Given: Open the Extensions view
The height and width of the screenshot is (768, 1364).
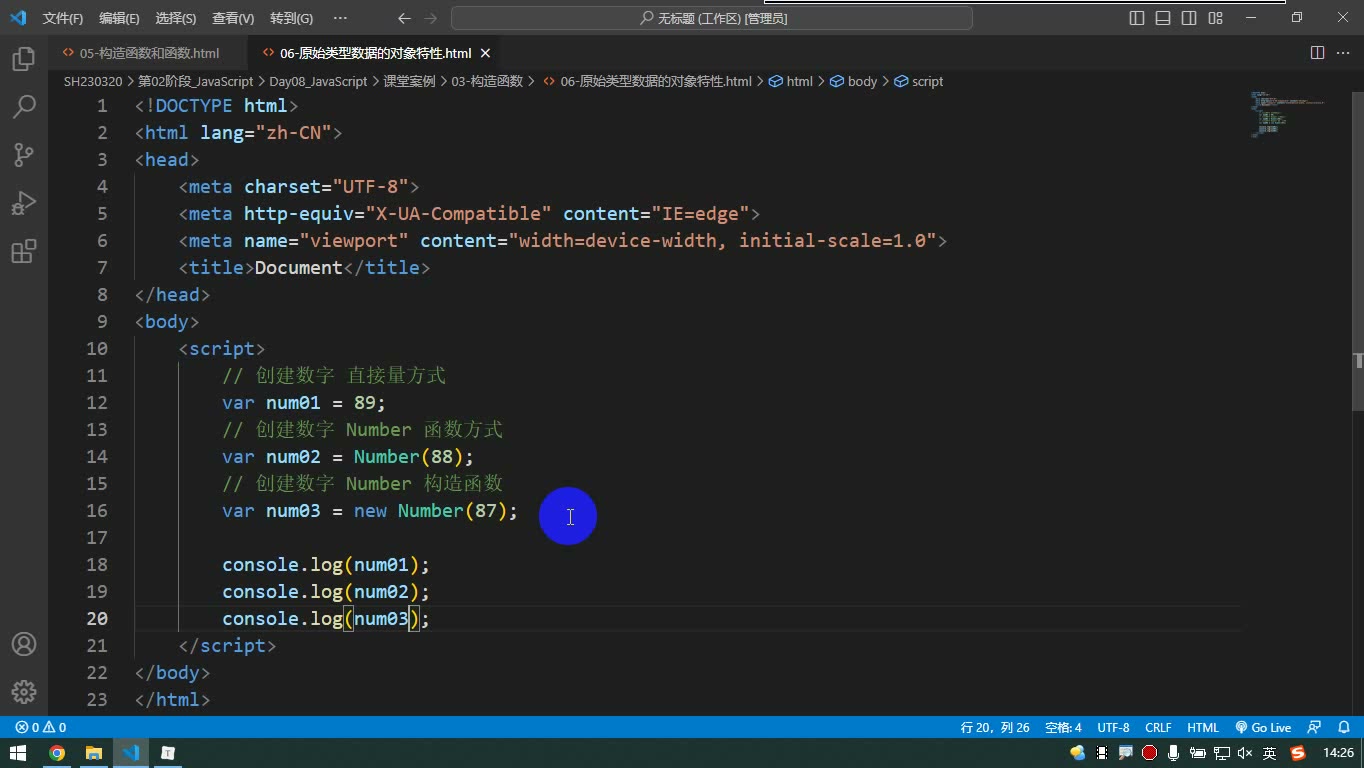Looking at the screenshot, I should pos(24,251).
